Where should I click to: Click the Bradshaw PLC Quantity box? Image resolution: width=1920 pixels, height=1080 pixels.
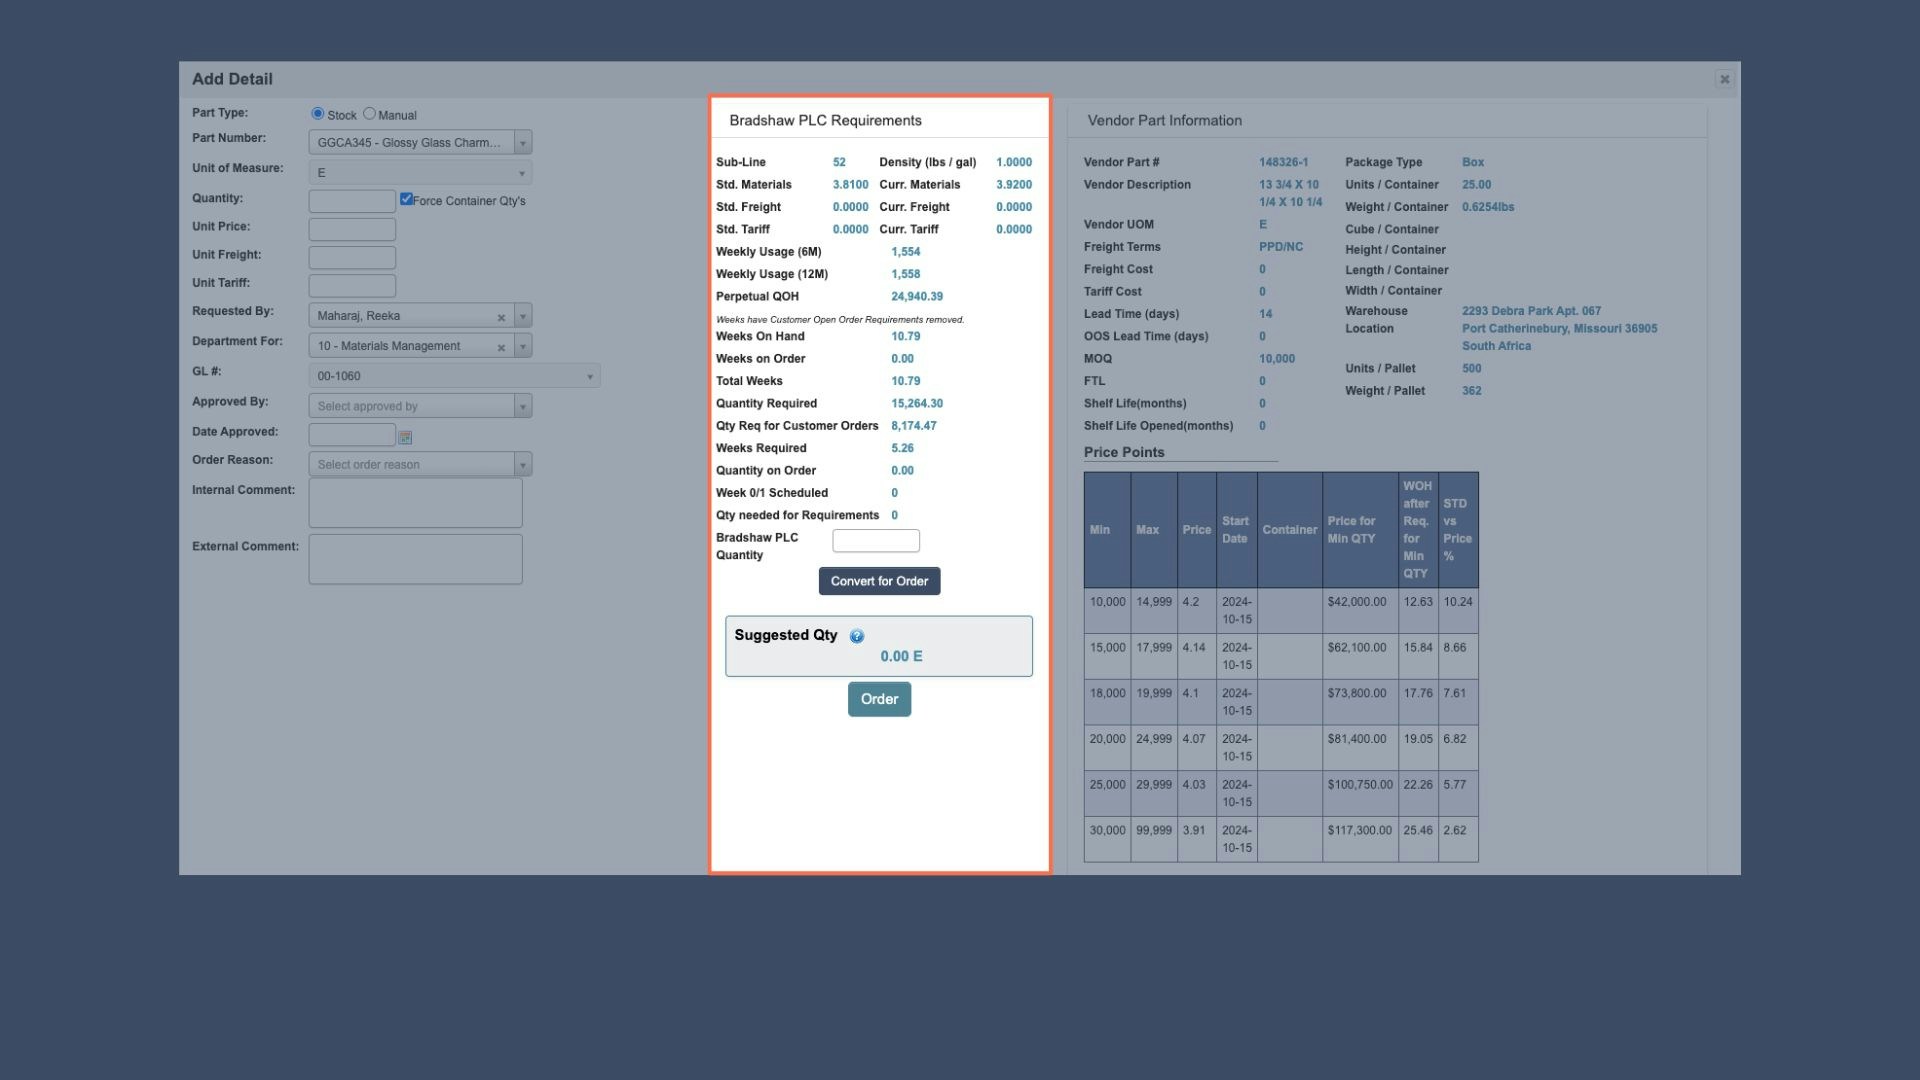[875, 540]
